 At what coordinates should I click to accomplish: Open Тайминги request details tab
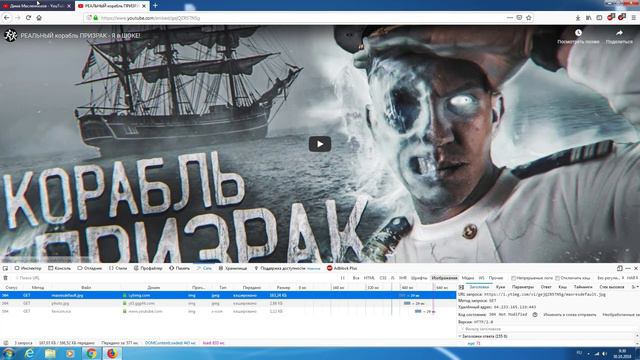tap(583, 287)
